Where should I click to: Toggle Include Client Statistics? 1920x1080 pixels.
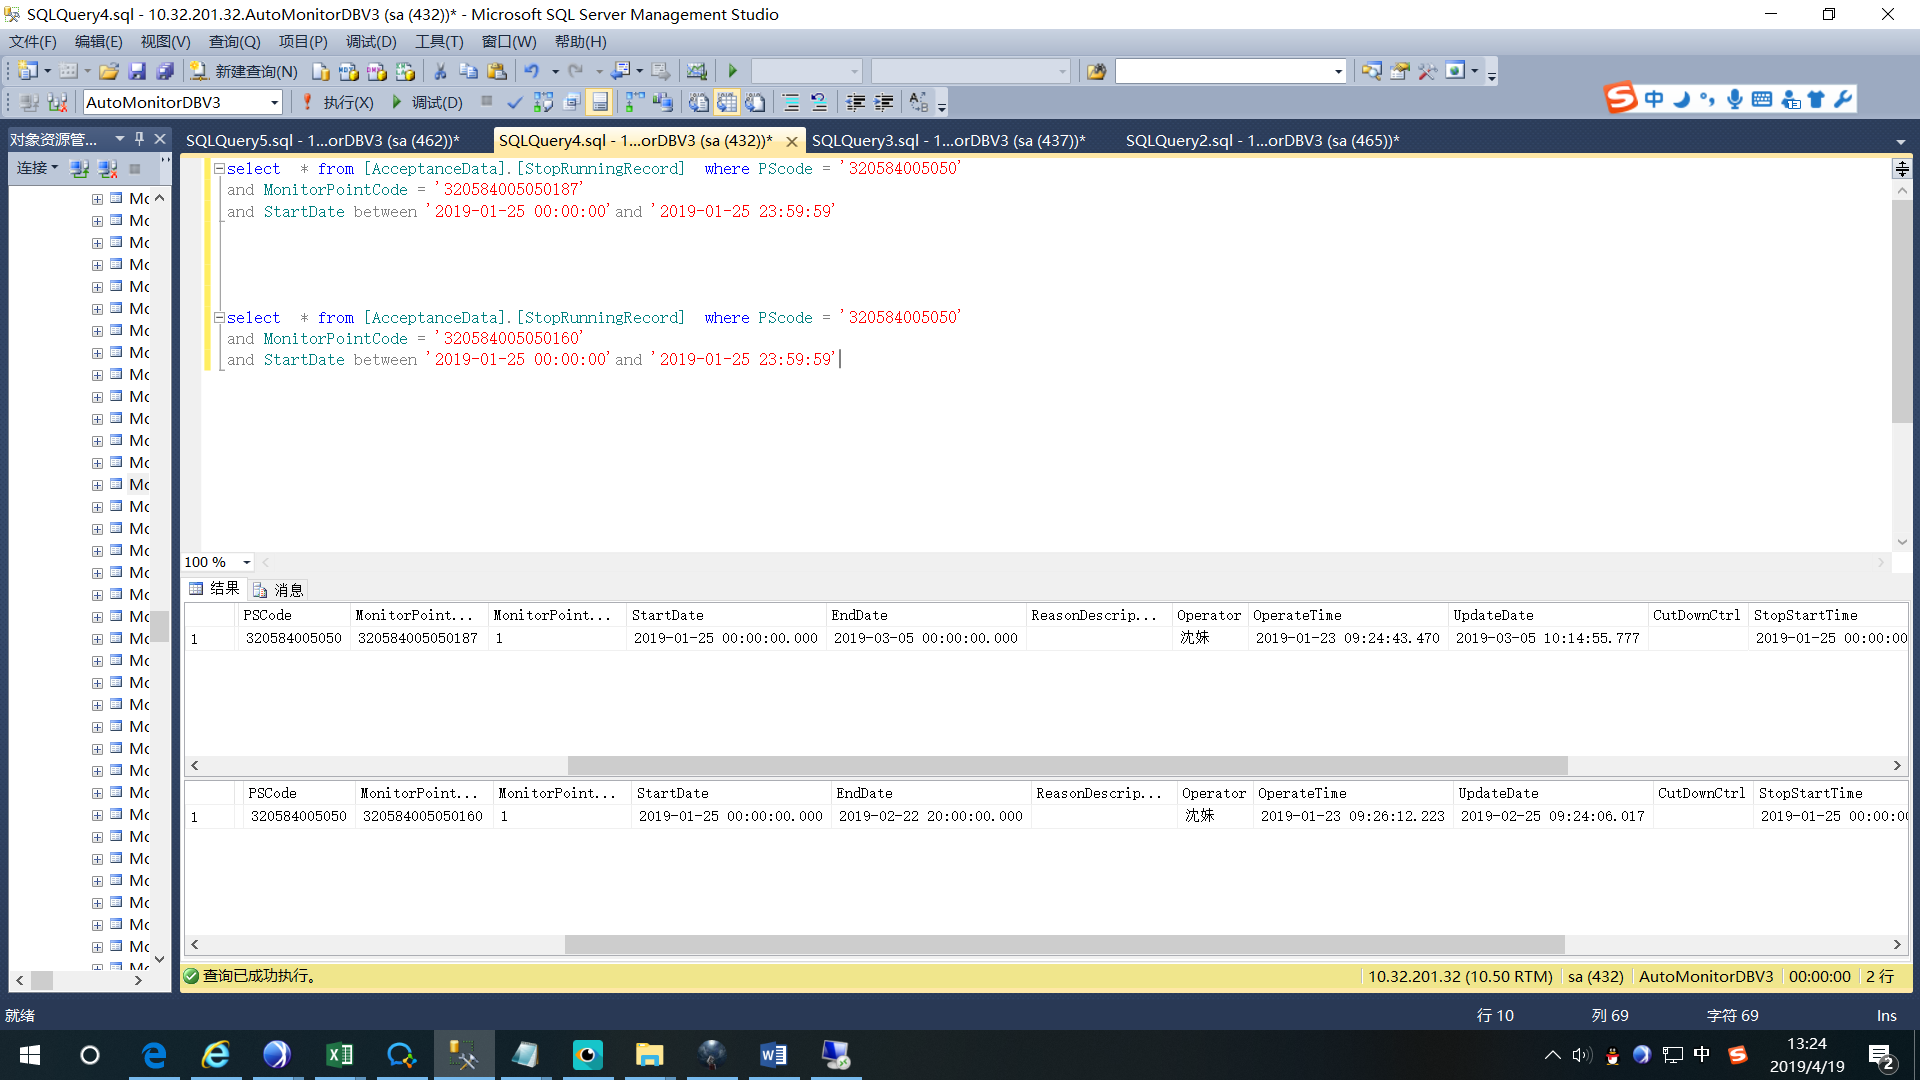click(662, 102)
